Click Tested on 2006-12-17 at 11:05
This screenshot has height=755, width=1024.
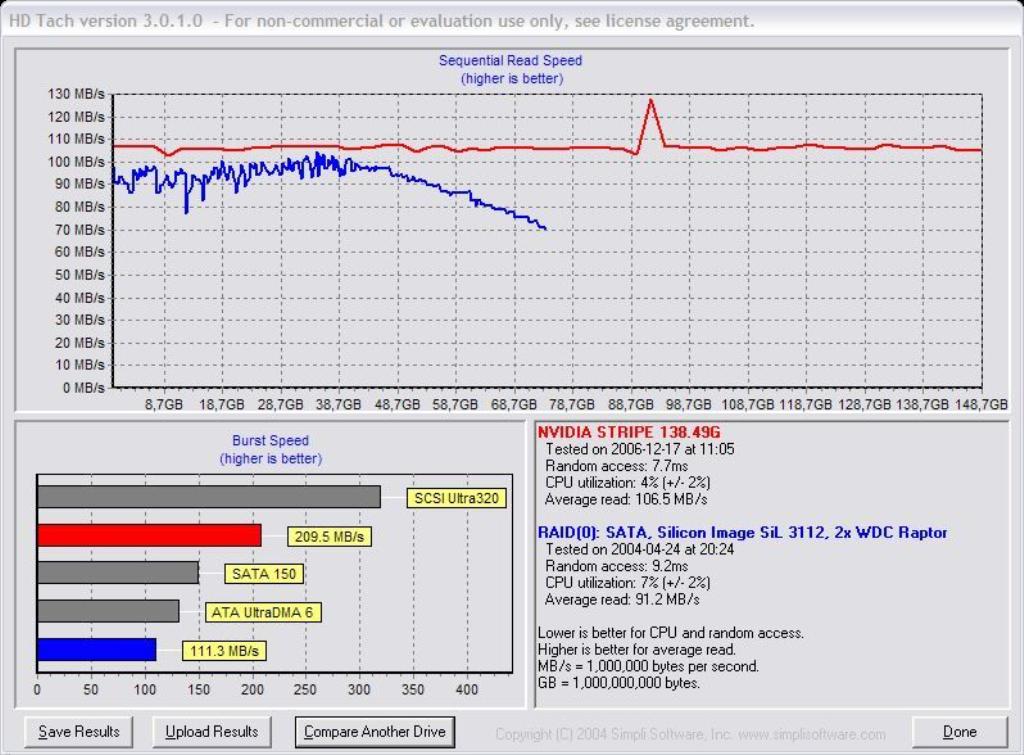[x=639, y=449]
